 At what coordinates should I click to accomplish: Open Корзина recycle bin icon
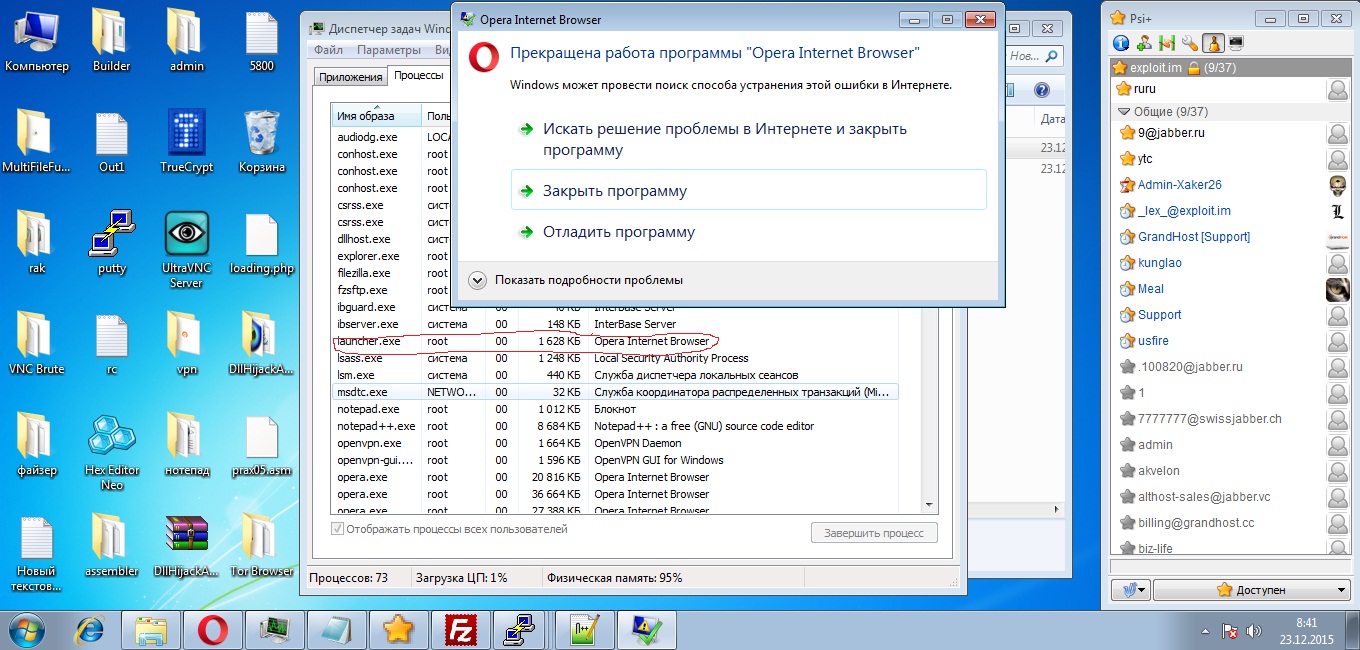262,142
